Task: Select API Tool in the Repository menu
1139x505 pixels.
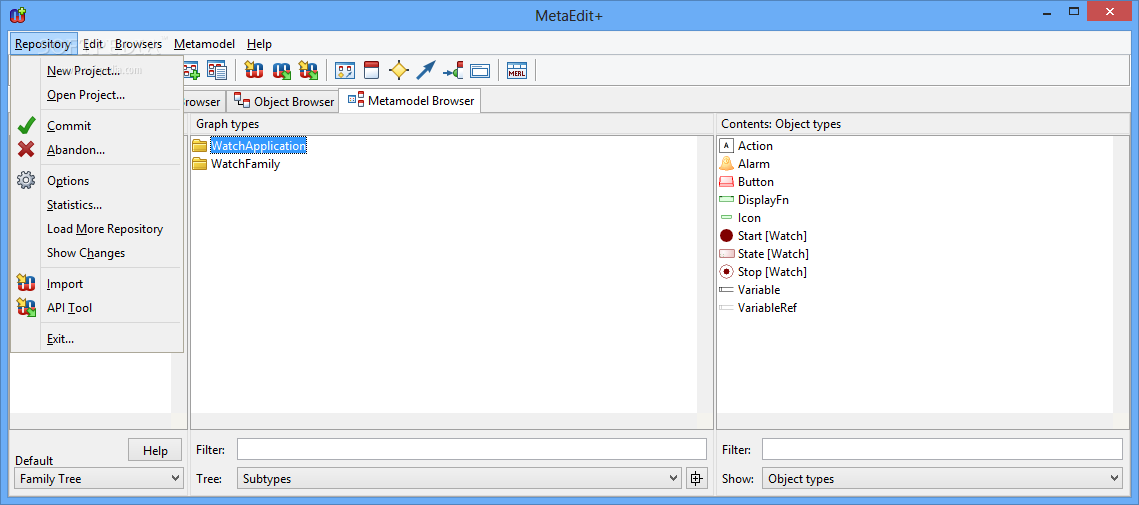Action: click(69, 308)
